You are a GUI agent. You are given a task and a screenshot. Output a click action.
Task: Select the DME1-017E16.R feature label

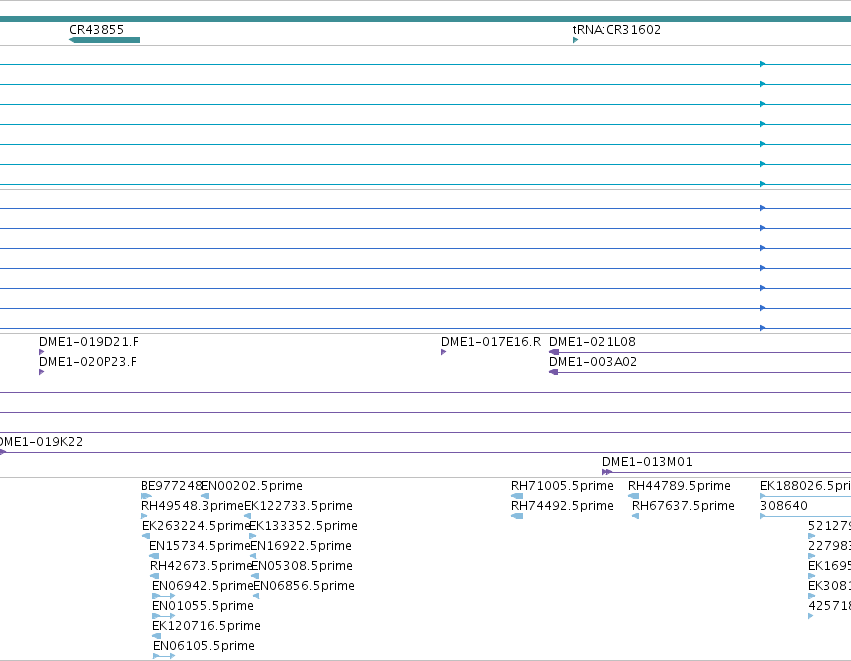[491, 342]
